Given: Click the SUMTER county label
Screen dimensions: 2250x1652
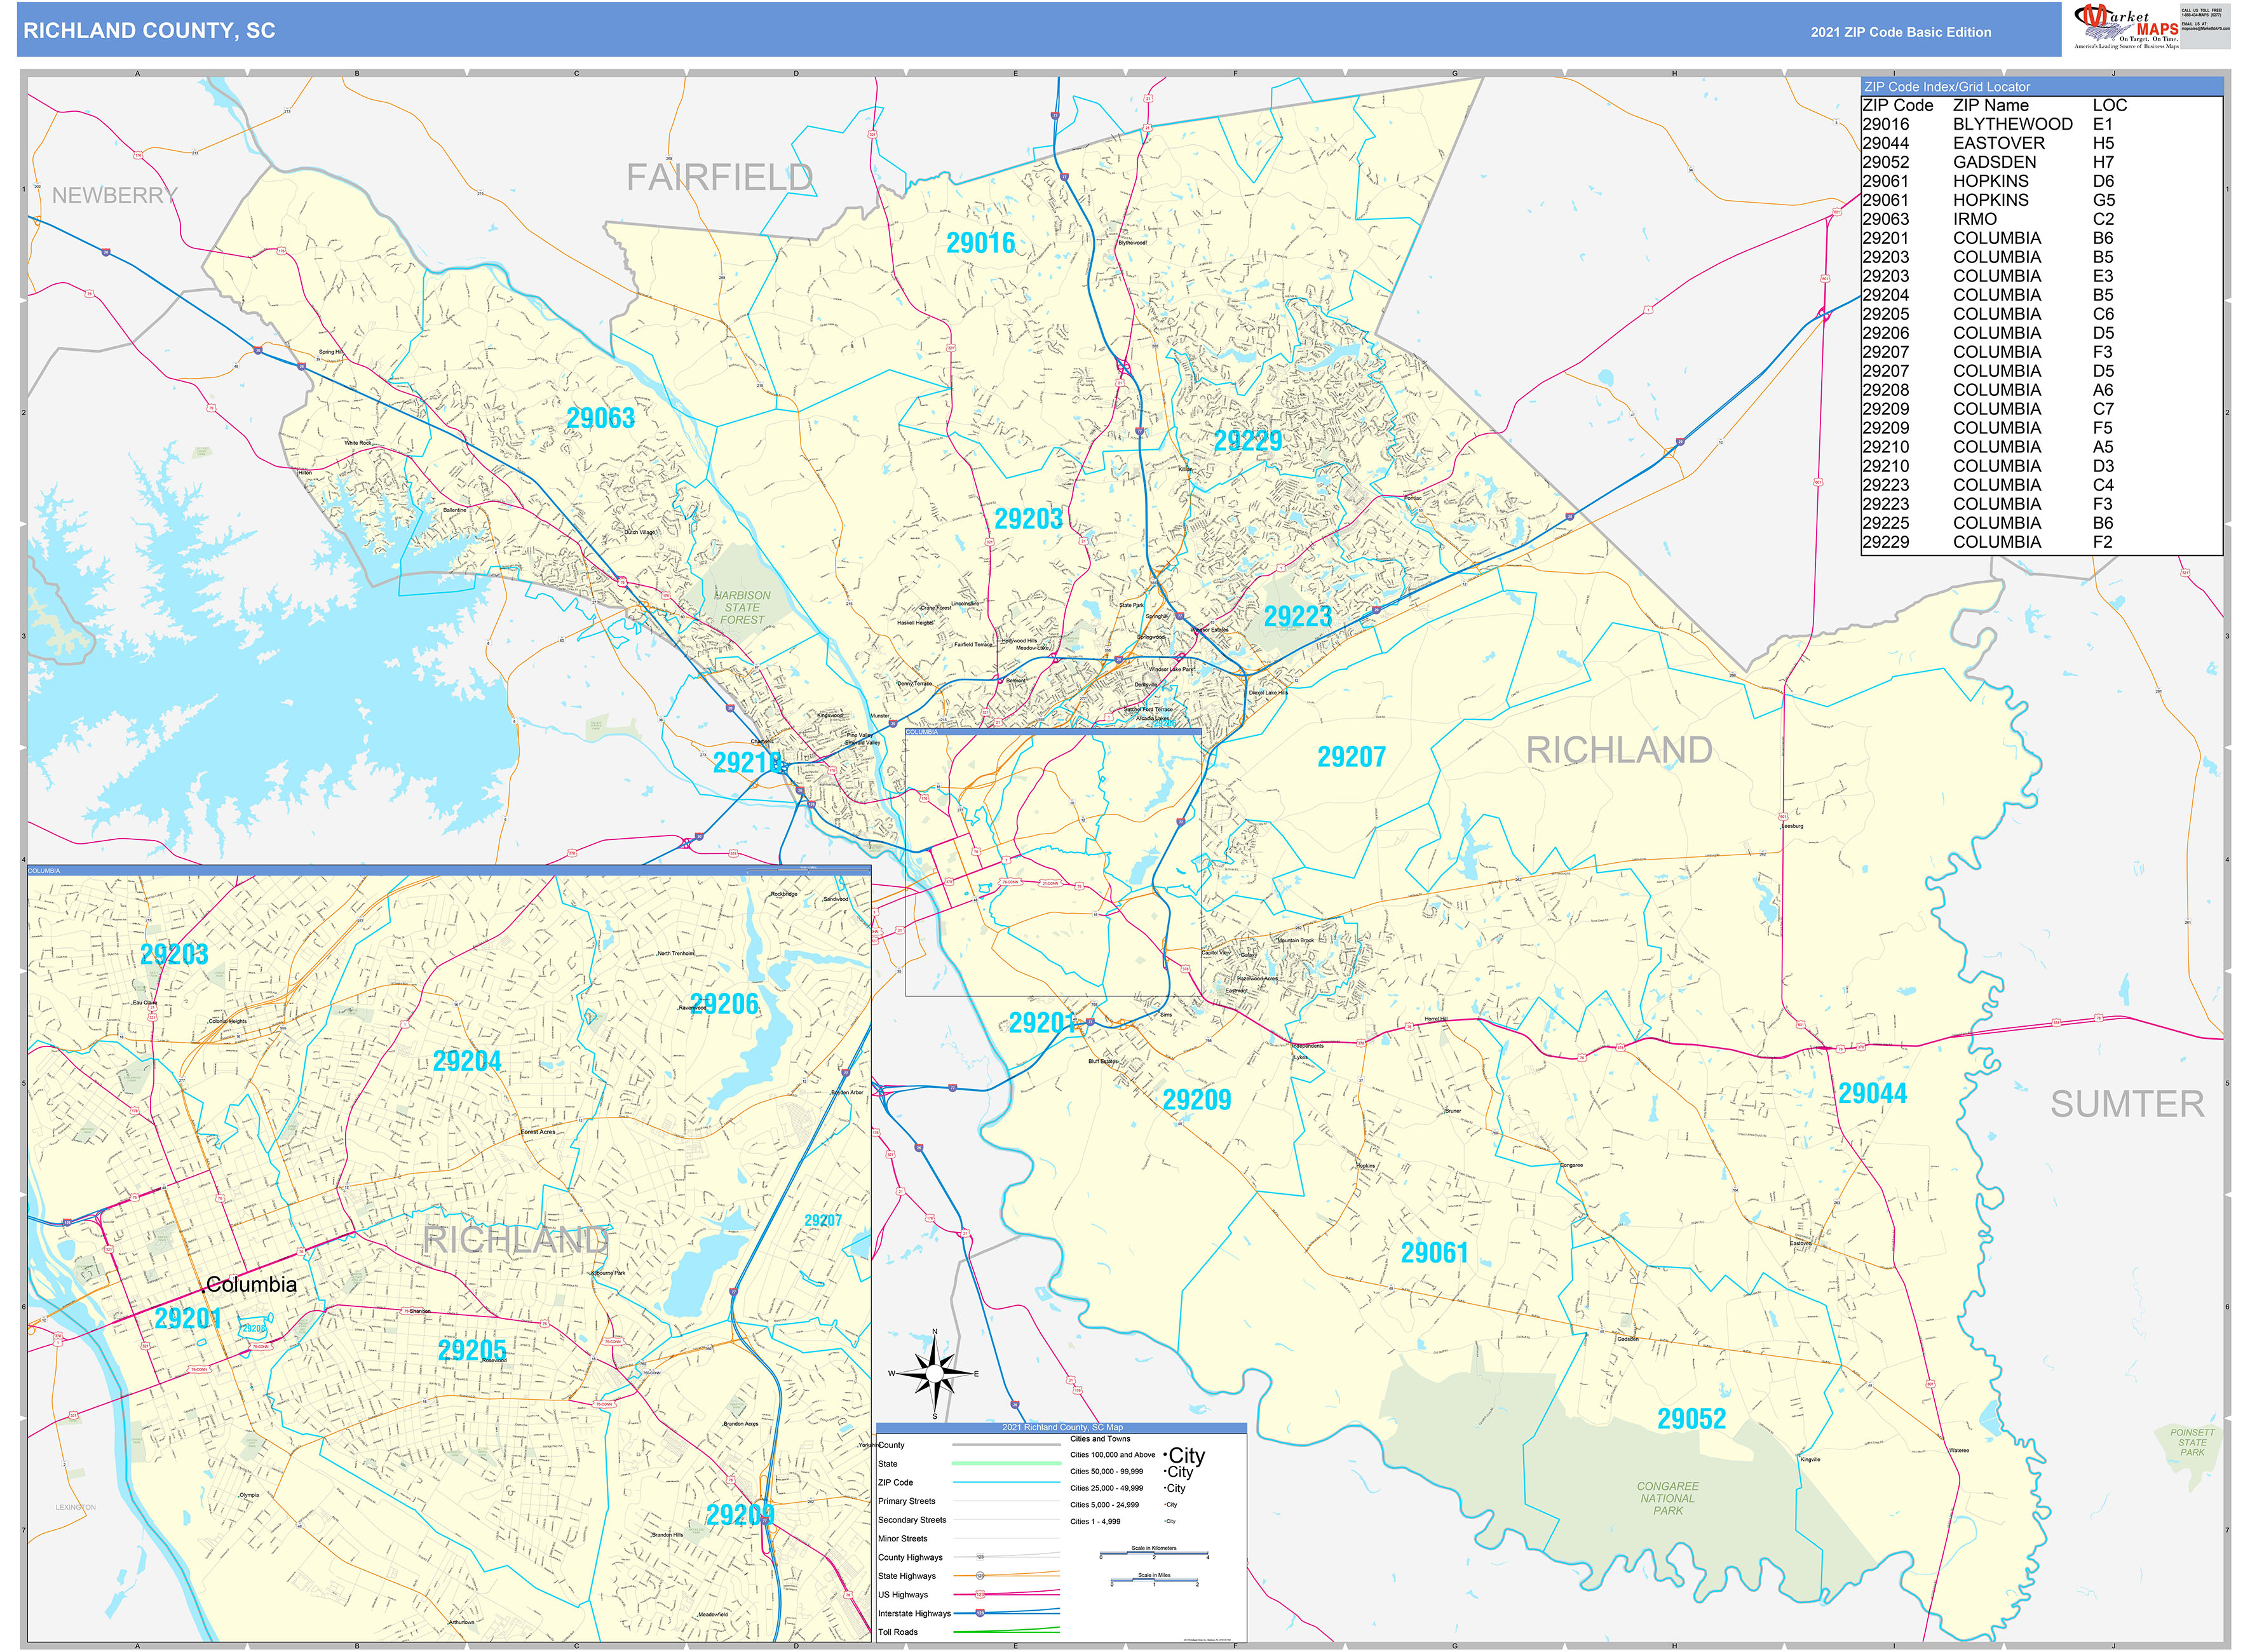Looking at the screenshot, I should coord(2127,1105).
